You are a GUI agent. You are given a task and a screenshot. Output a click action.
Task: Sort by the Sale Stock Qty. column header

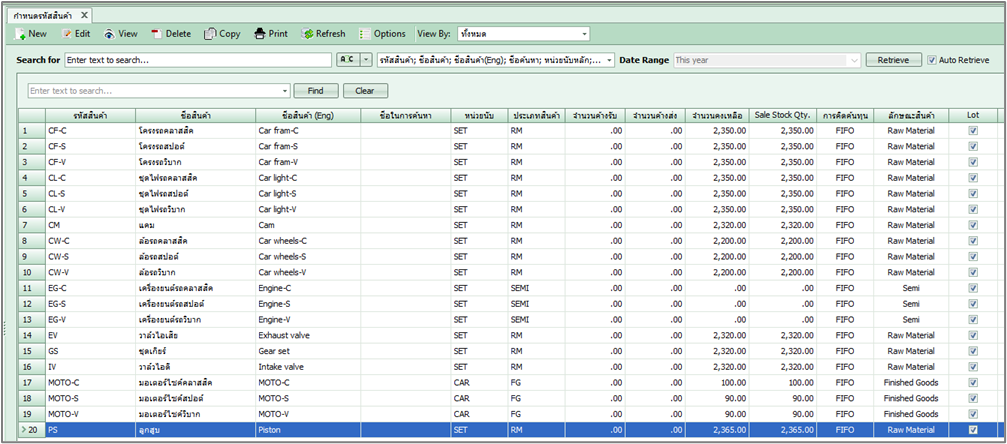783,115
